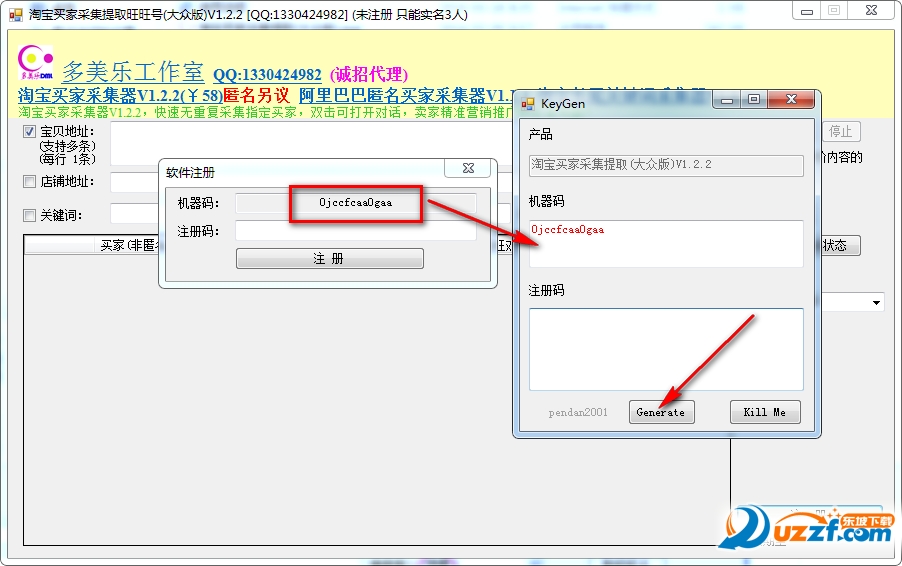Viewport: 902px width, 566px height.
Task: Close the main collector window
Action: [x=872, y=11]
